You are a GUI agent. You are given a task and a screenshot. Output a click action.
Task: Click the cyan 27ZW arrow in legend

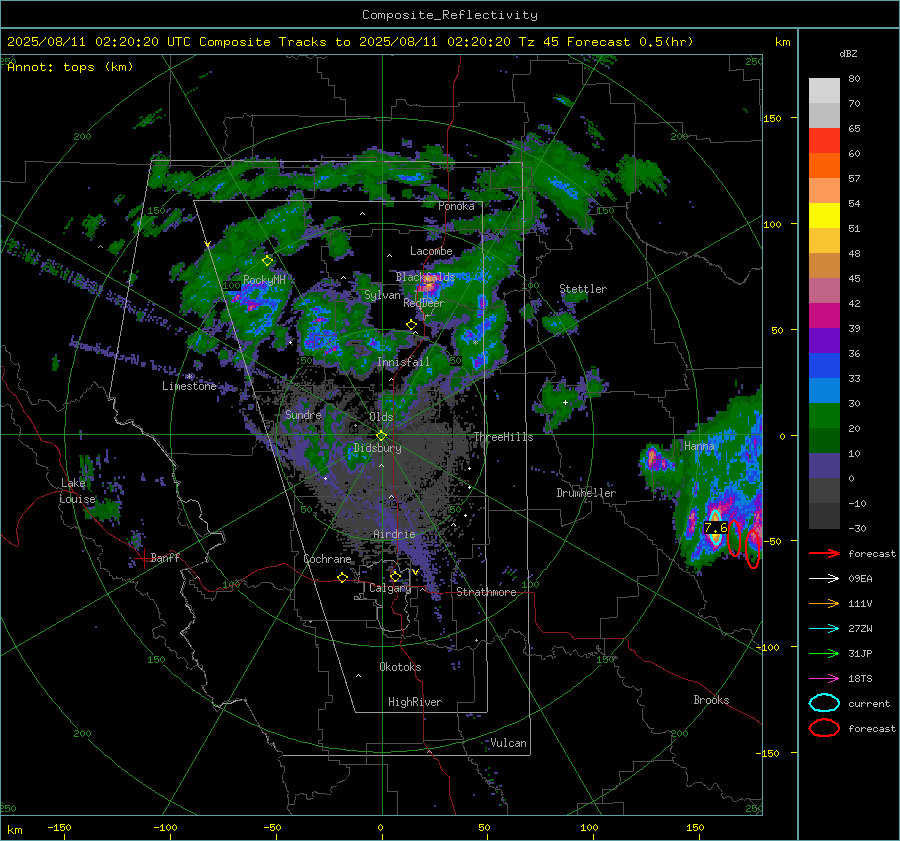pyautogui.click(x=824, y=629)
